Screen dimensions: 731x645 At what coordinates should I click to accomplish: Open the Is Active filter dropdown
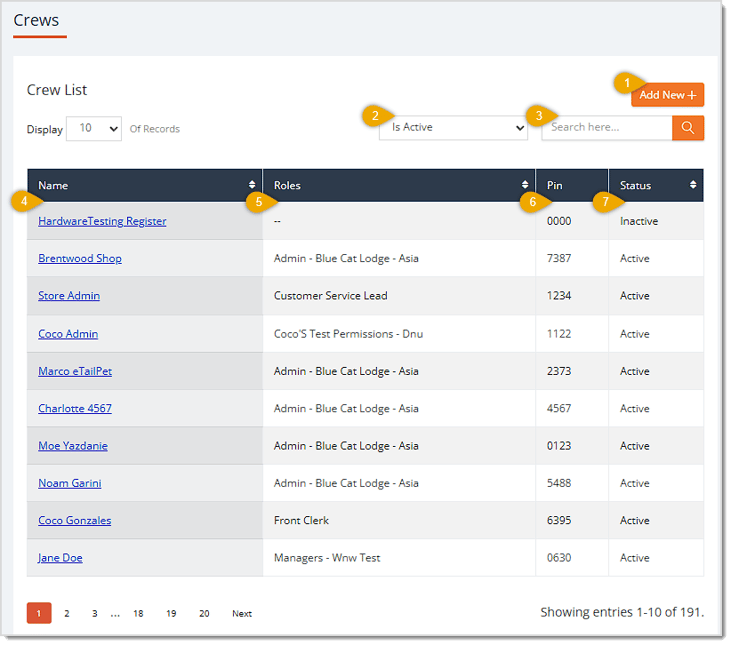(x=453, y=128)
